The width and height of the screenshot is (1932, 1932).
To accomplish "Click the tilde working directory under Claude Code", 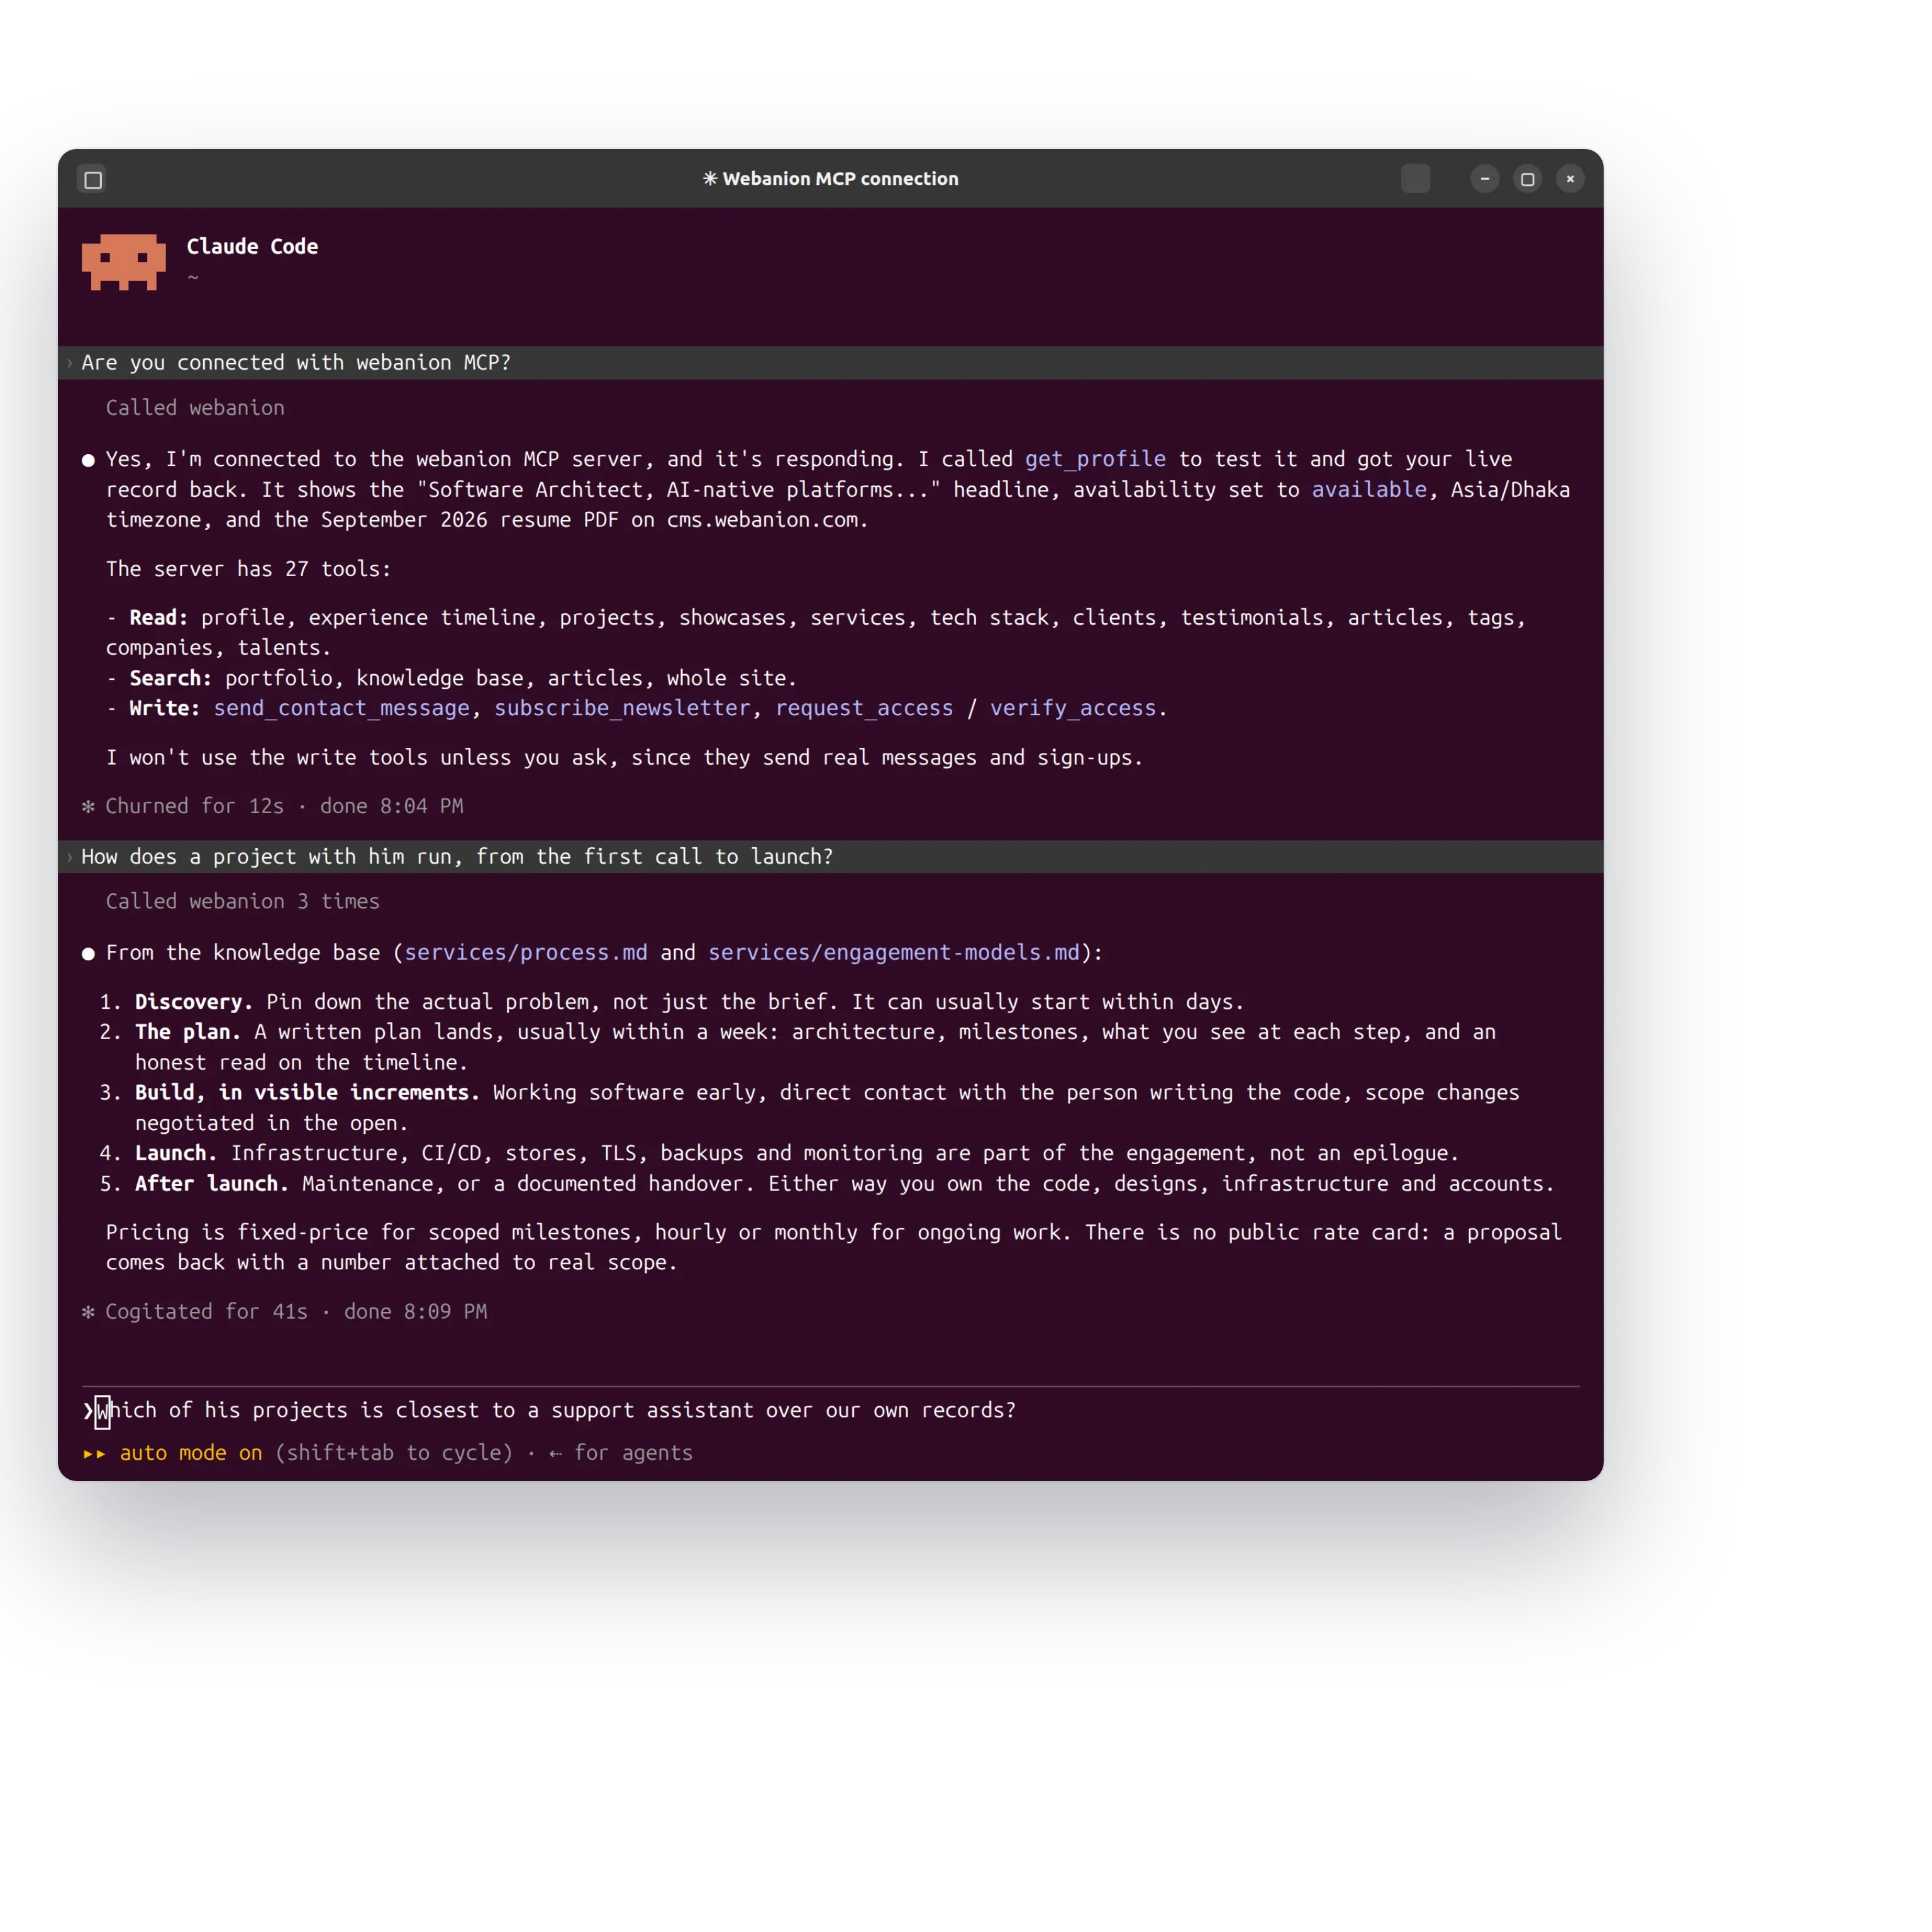I will (193, 278).
